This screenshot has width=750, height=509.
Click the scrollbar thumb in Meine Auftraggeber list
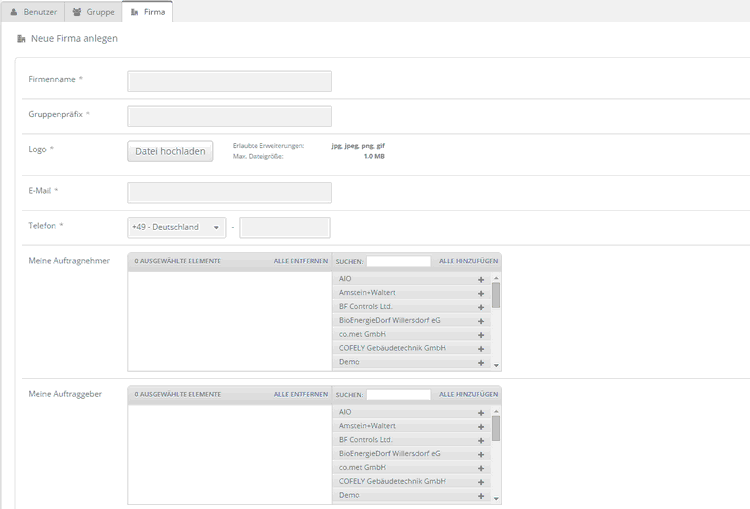click(496, 429)
